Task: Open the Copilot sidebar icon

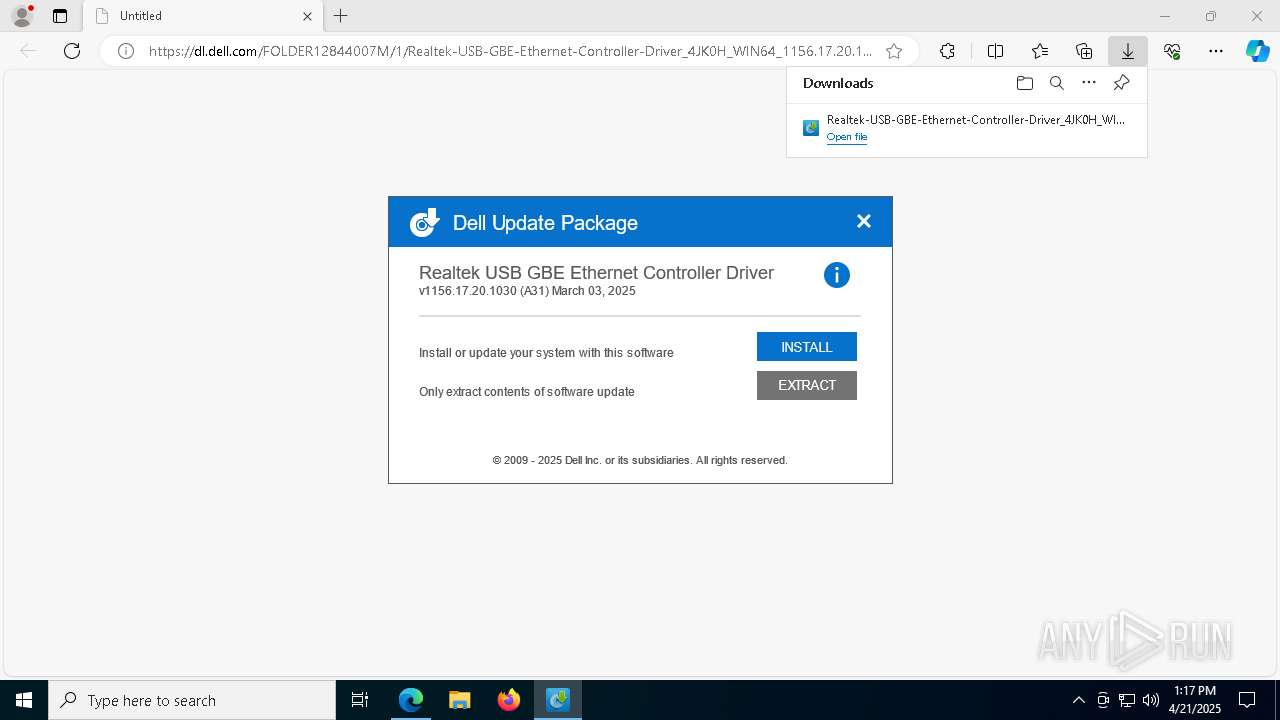Action: pos(1257,51)
